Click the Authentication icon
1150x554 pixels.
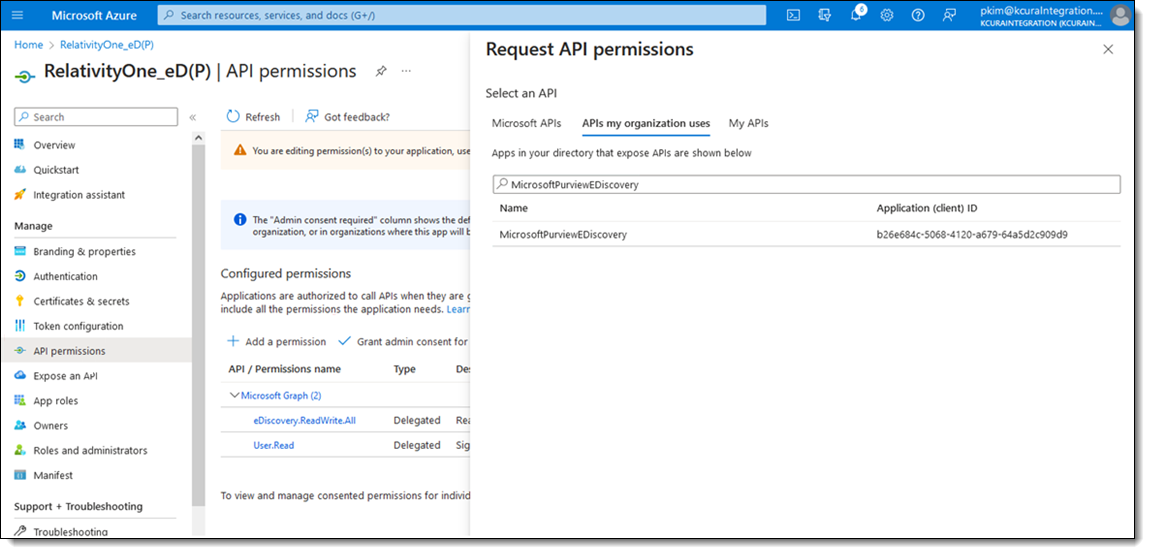click(x=21, y=276)
